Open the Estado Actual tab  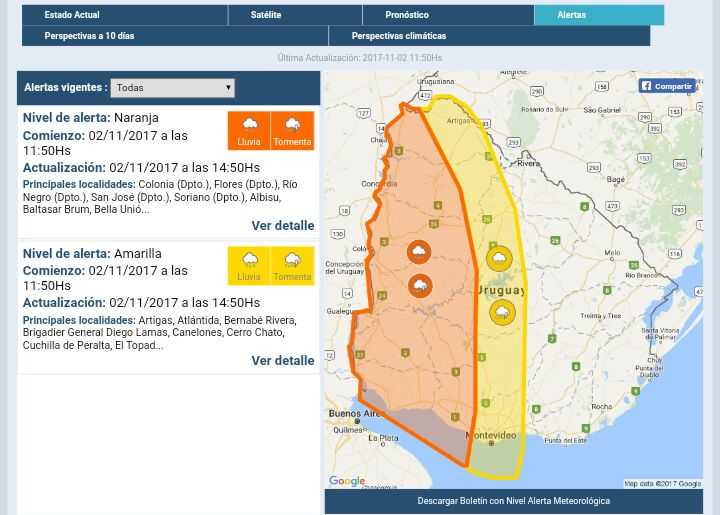tap(124, 15)
